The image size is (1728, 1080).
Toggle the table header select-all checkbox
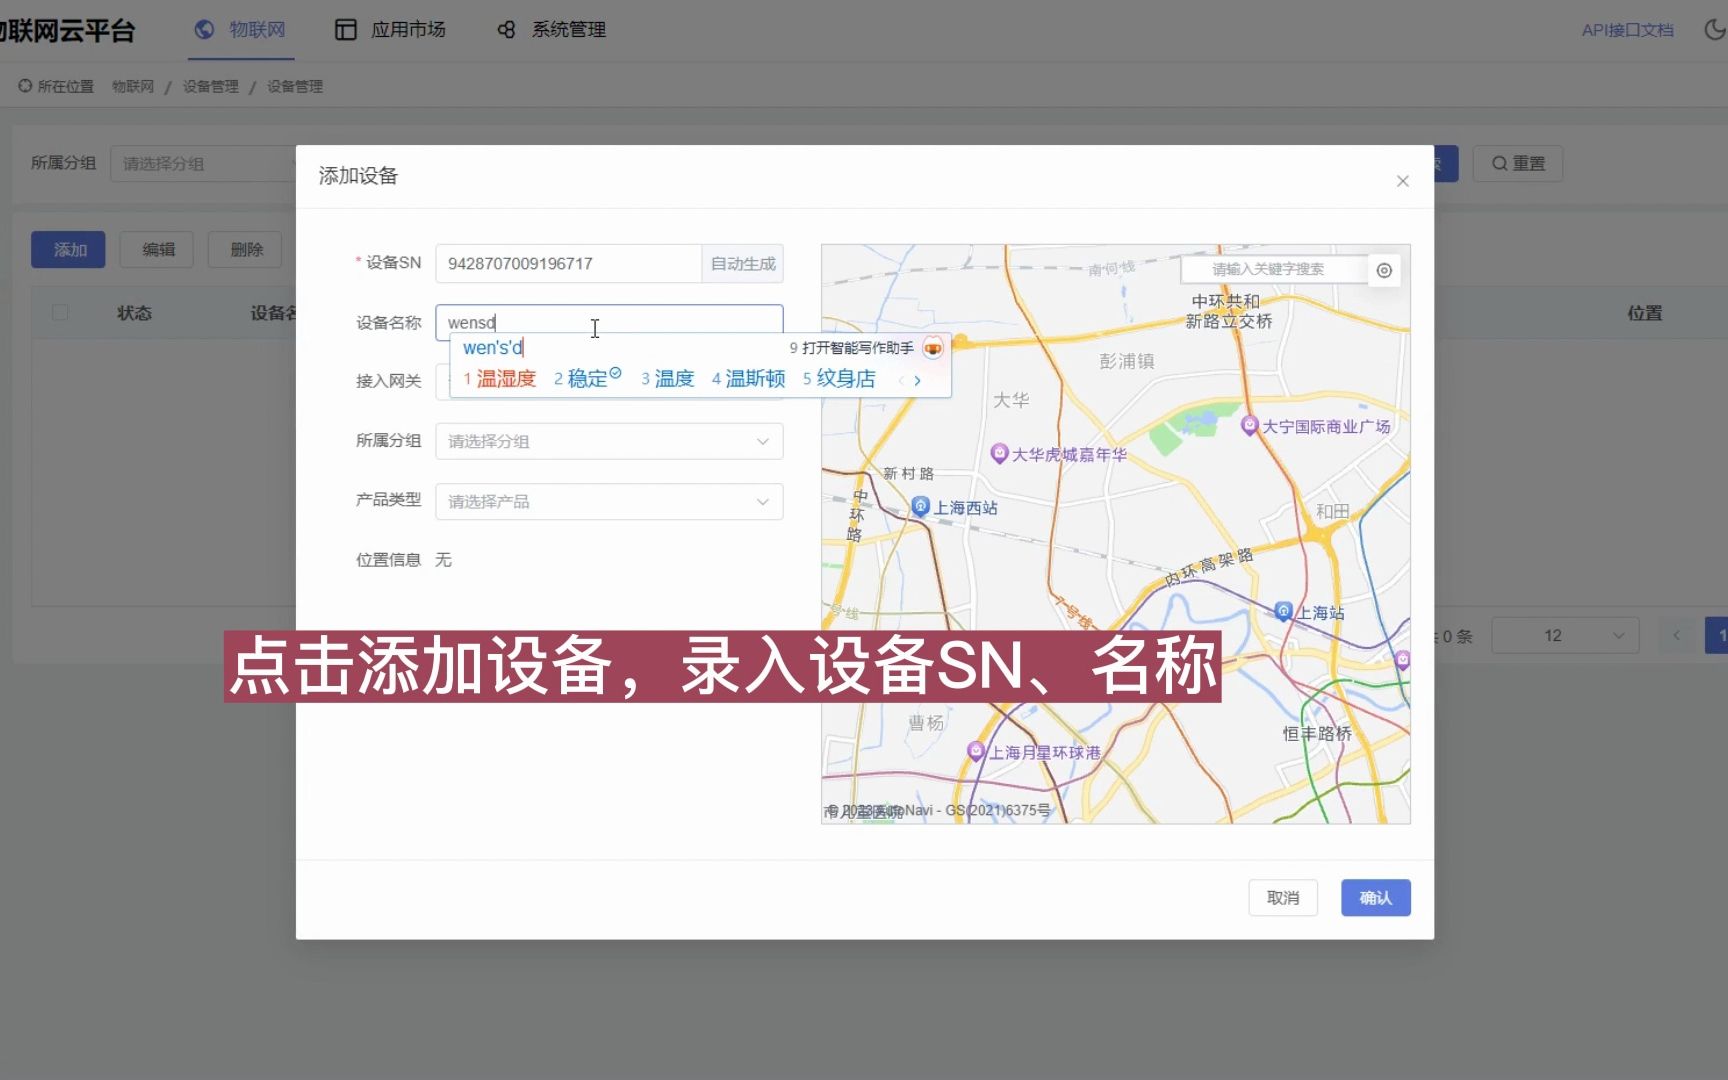pos(60,313)
